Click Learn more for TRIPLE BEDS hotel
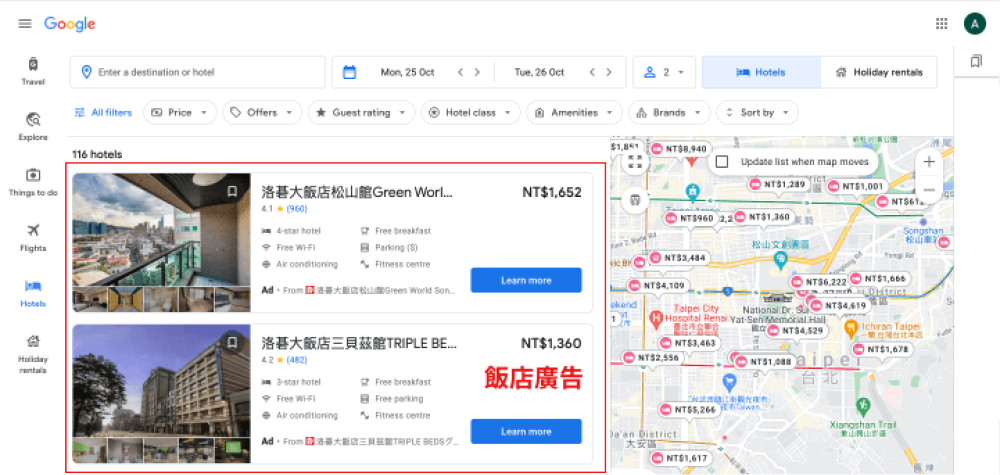Image resolution: width=1000 pixels, height=475 pixels. (x=526, y=431)
